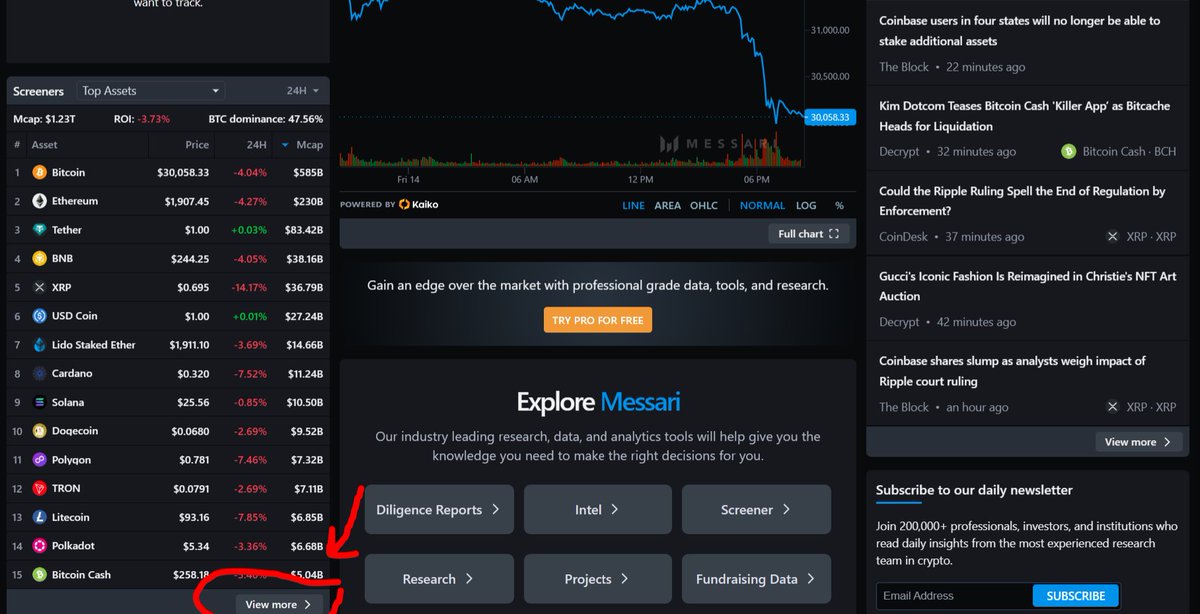Sort the table by Mcap column
Viewport: 1200px width, 614px height.
[x=302, y=145]
